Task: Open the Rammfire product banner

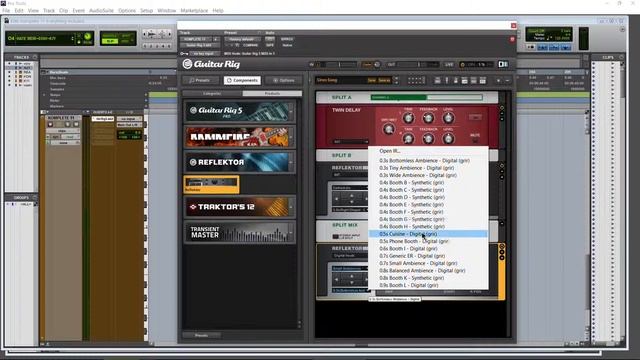Action: pyautogui.click(x=240, y=137)
